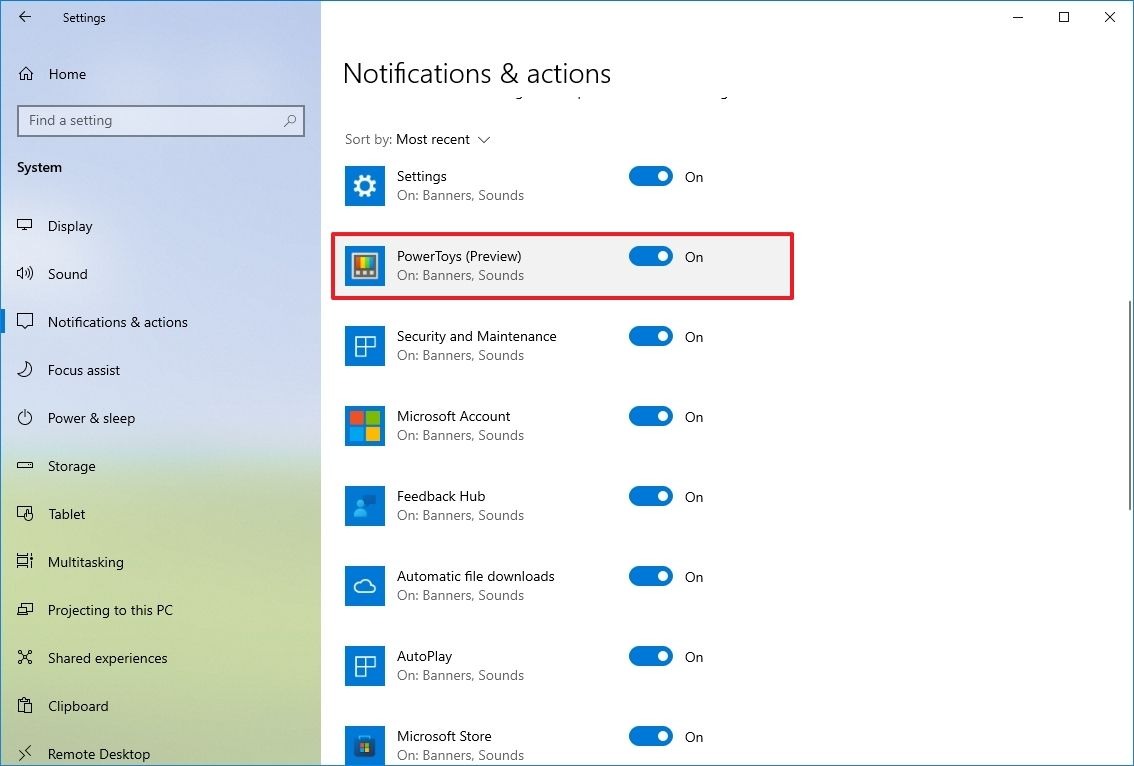The image size is (1134, 766).
Task: Click the PowerToys (Preview) app icon
Action: (364, 266)
